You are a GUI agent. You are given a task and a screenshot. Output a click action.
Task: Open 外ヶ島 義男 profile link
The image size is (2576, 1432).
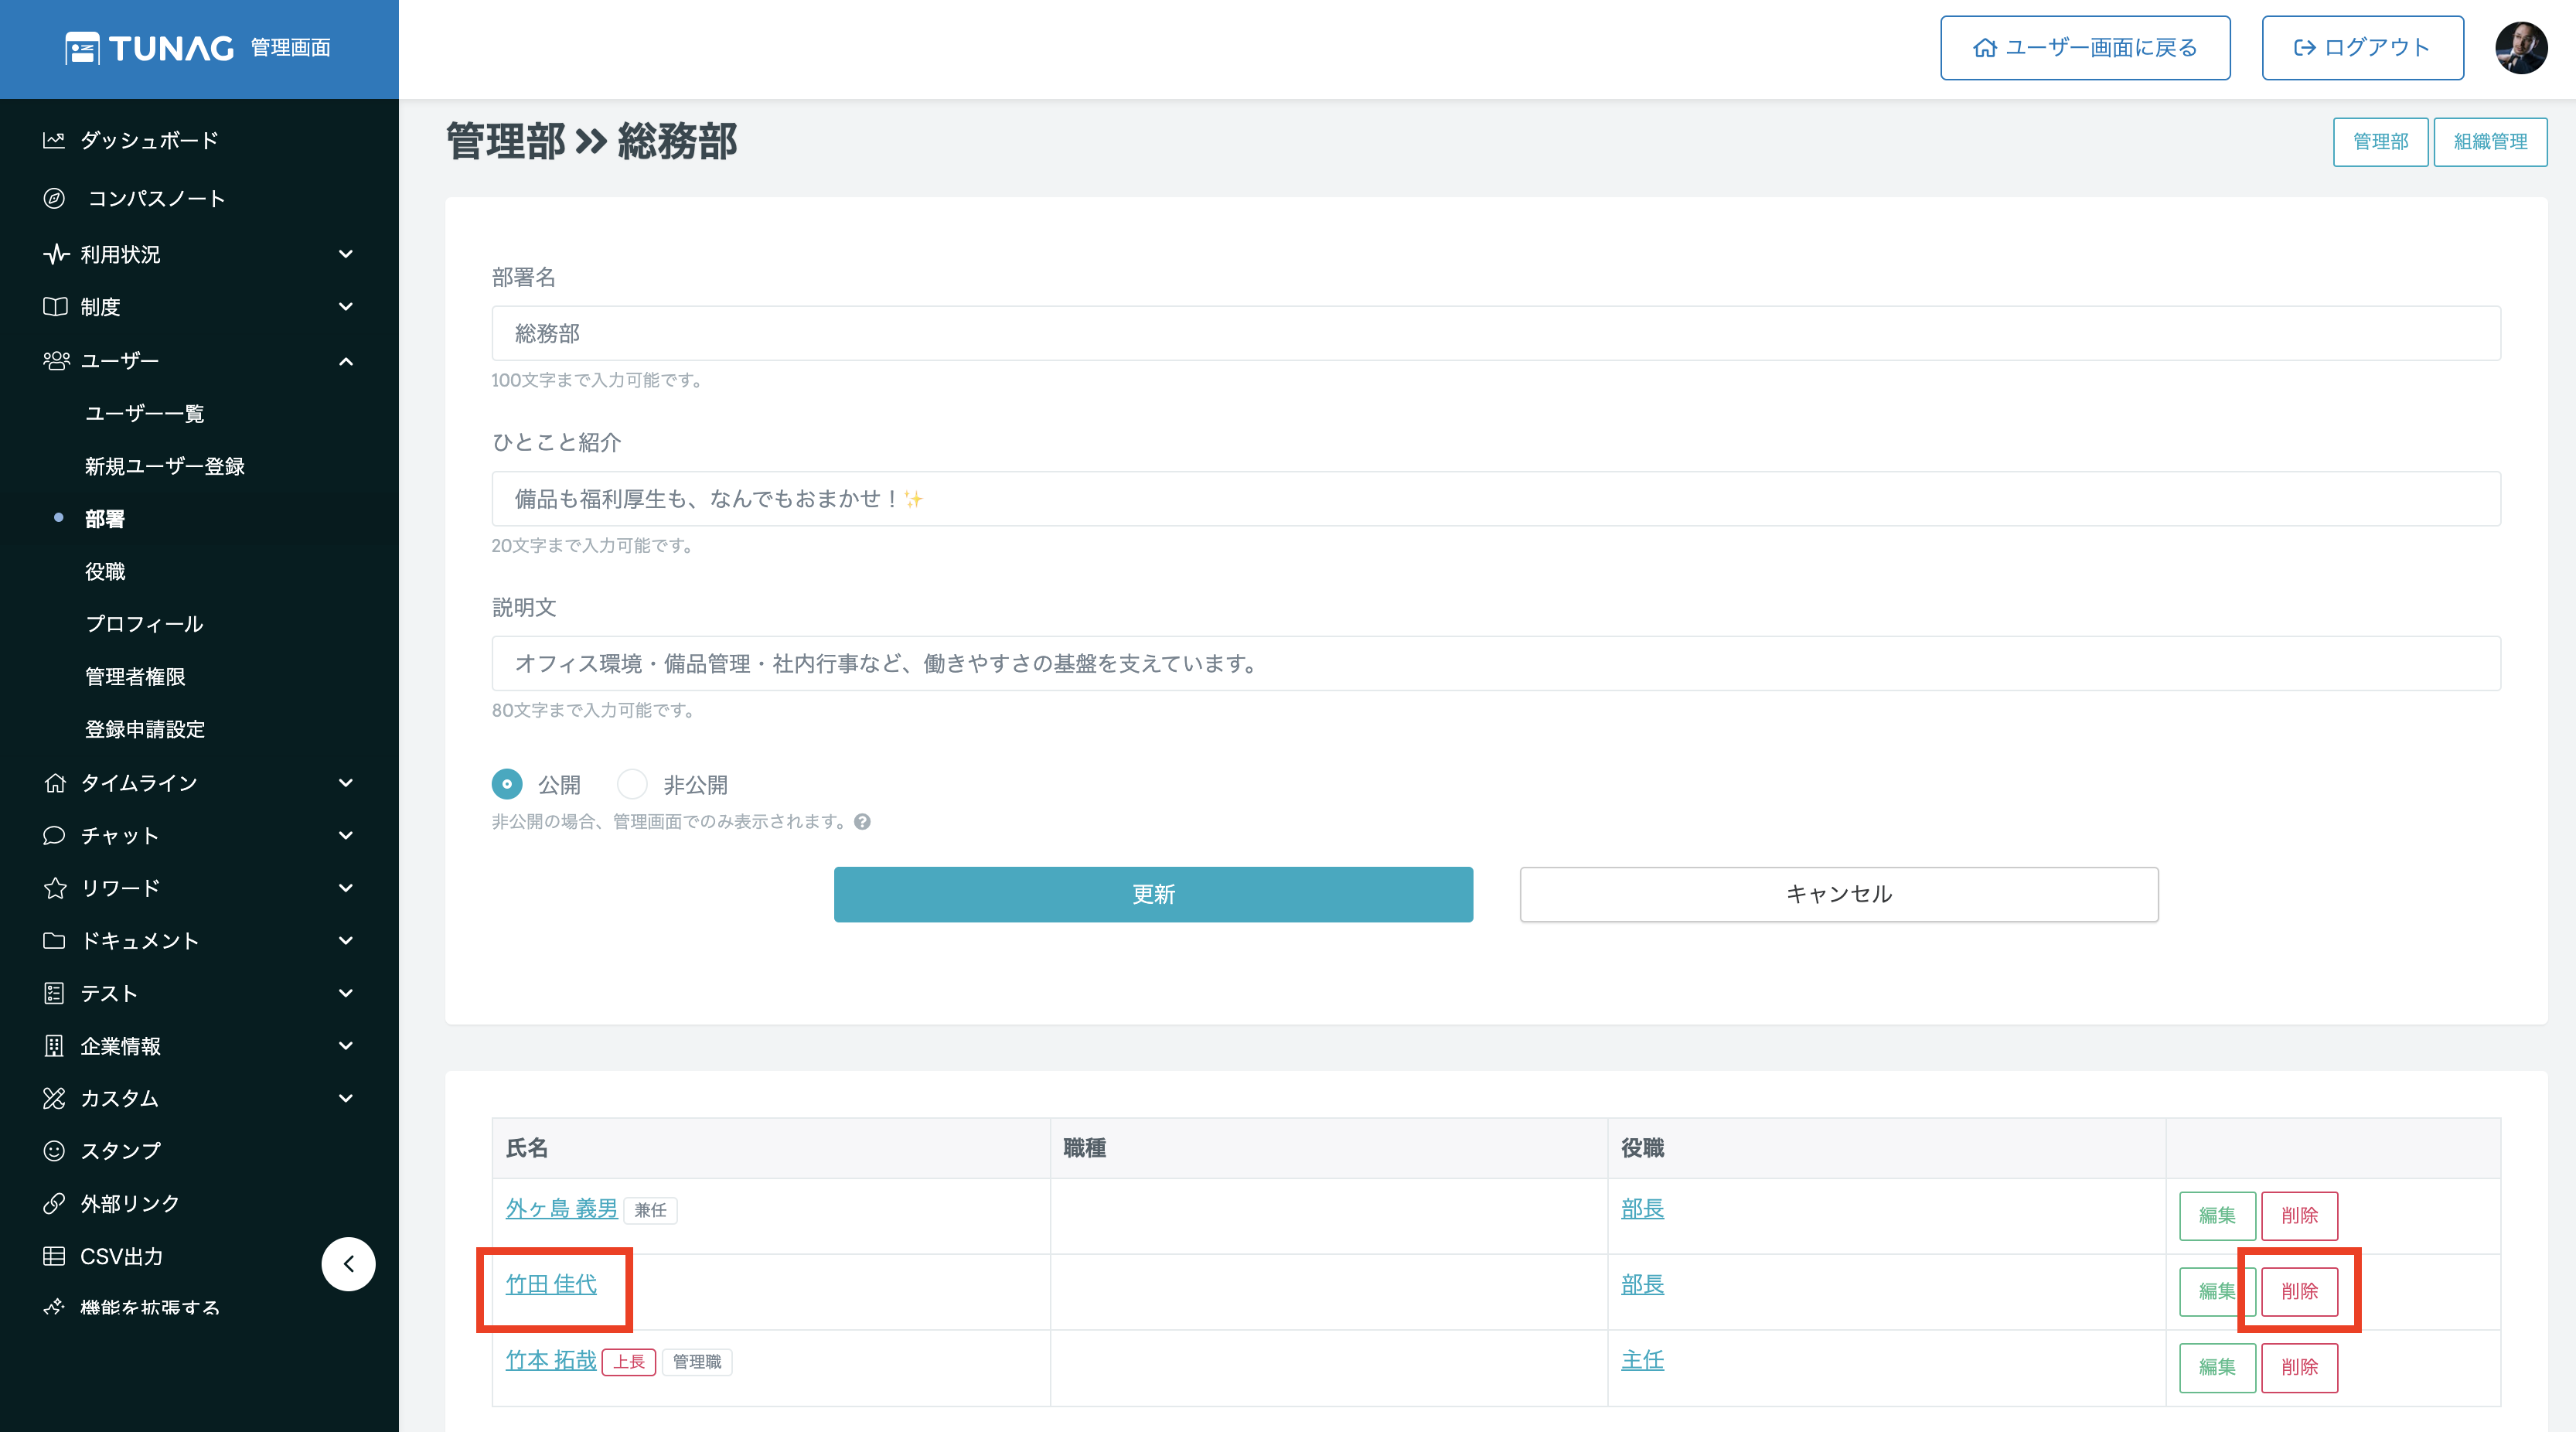click(561, 1208)
